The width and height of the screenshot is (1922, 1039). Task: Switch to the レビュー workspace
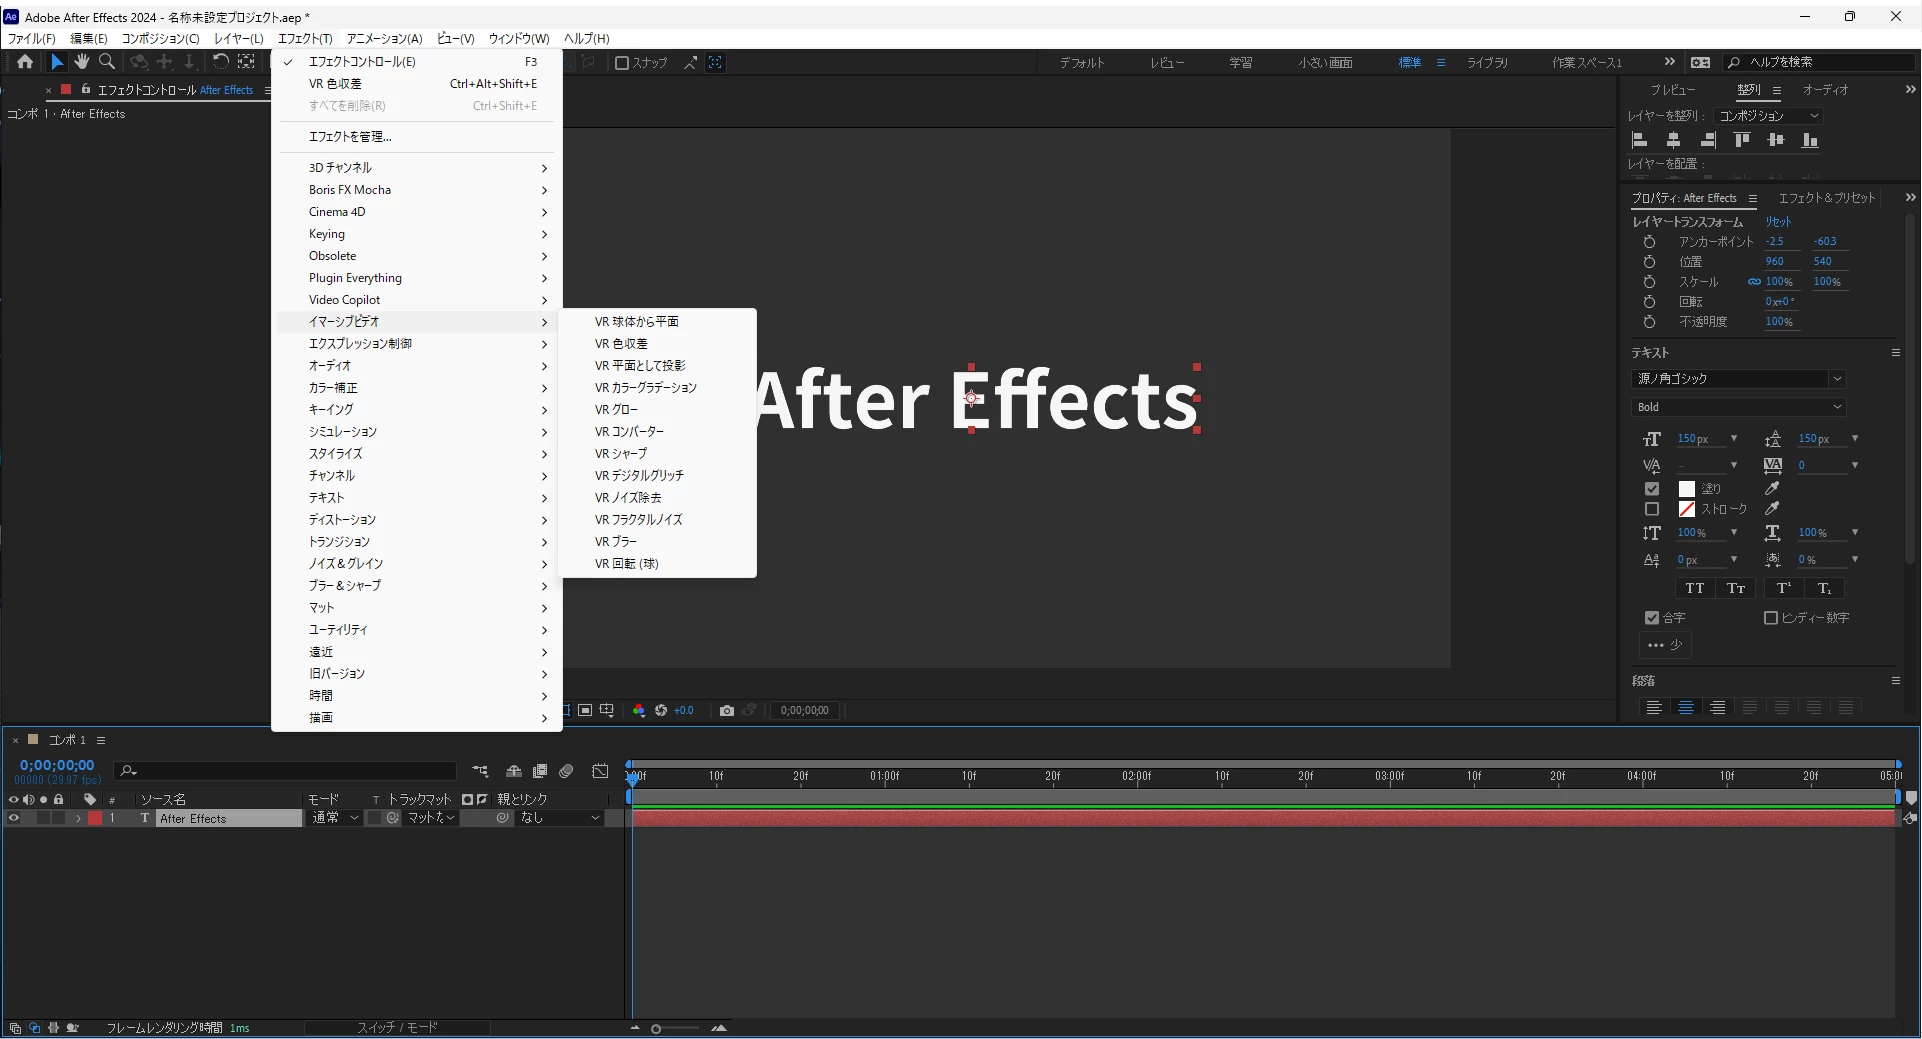1167,63
